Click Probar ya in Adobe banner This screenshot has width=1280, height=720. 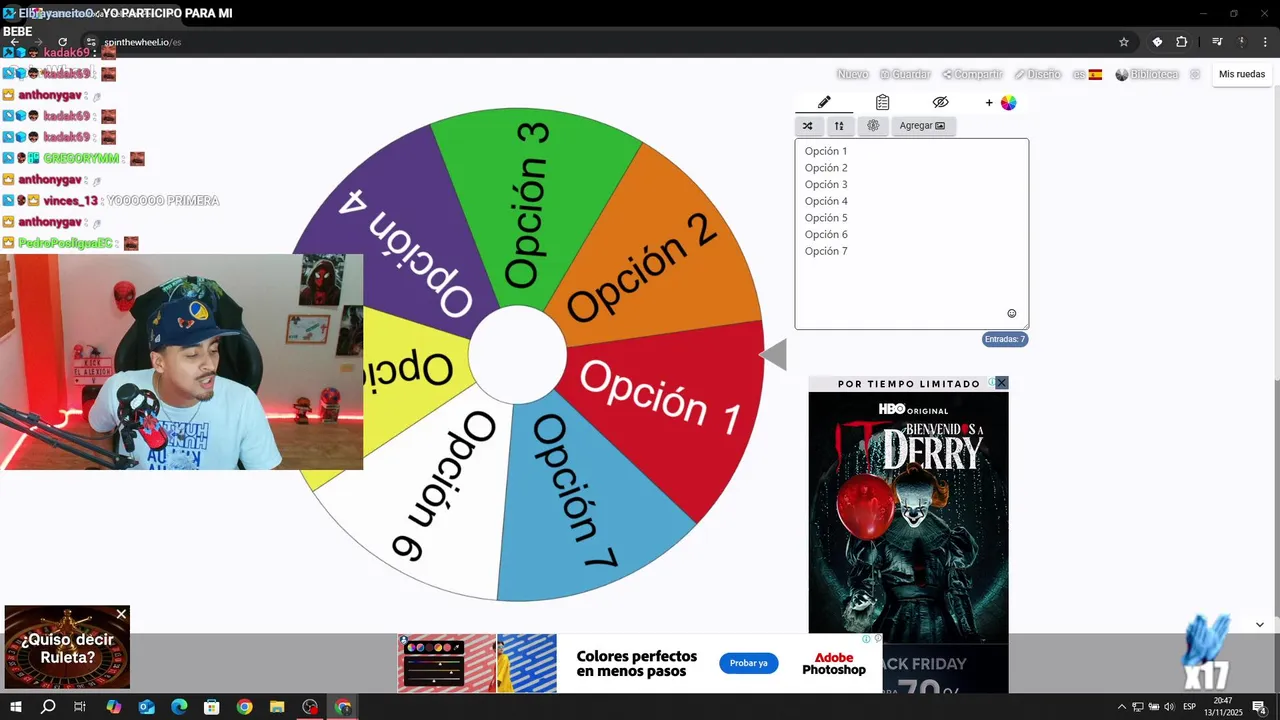coord(748,663)
